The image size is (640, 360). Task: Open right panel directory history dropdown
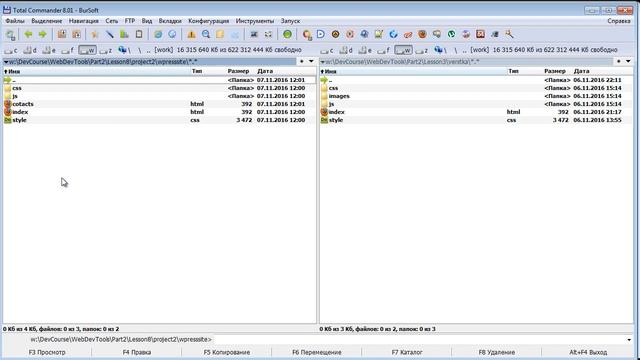[628, 61]
